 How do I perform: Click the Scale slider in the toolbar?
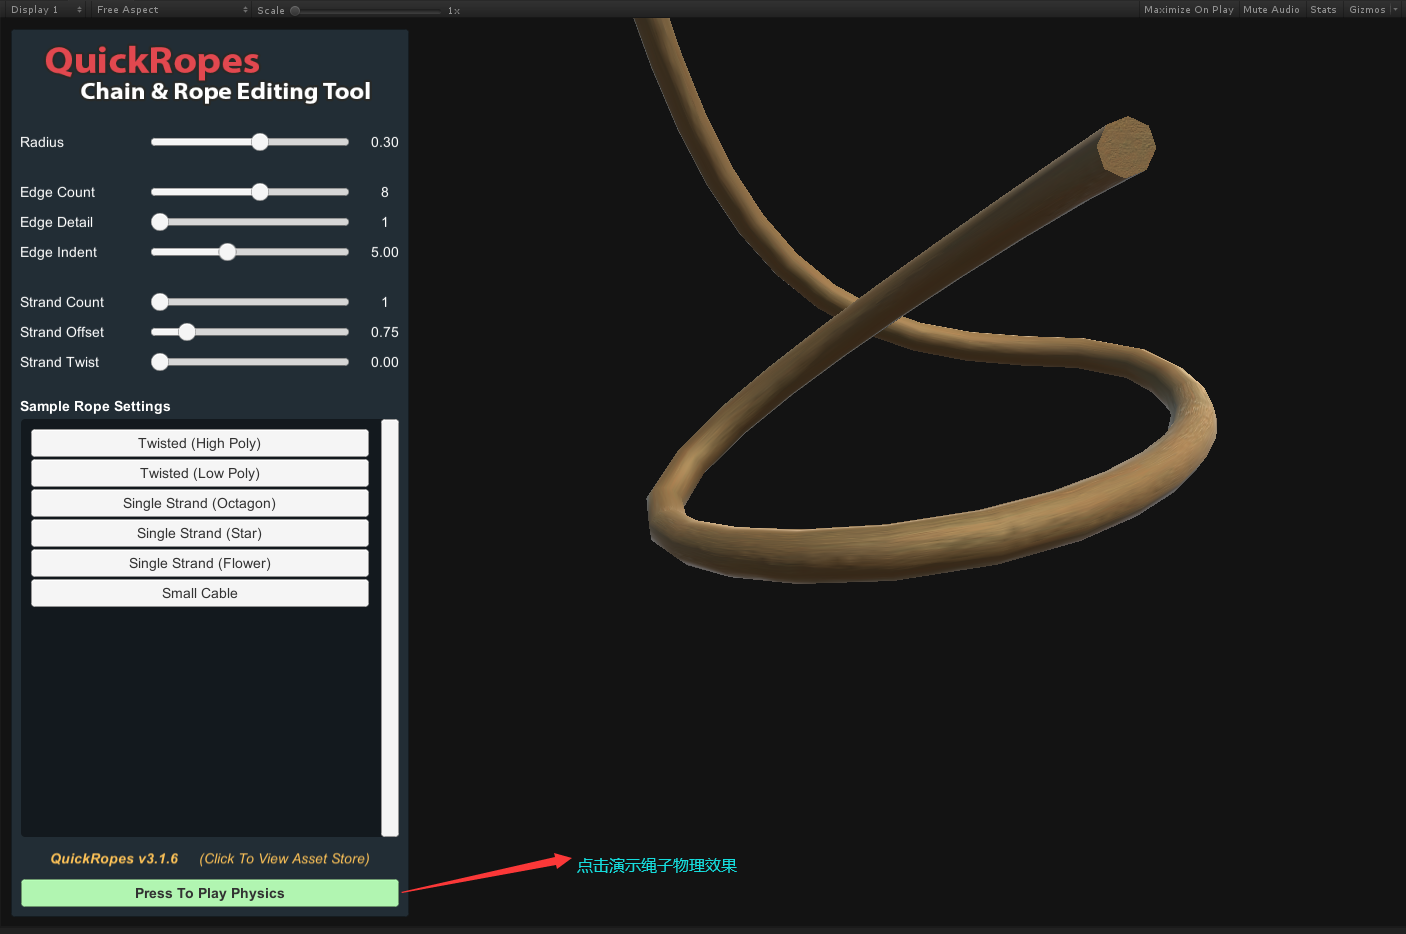[x=367, y=10]
